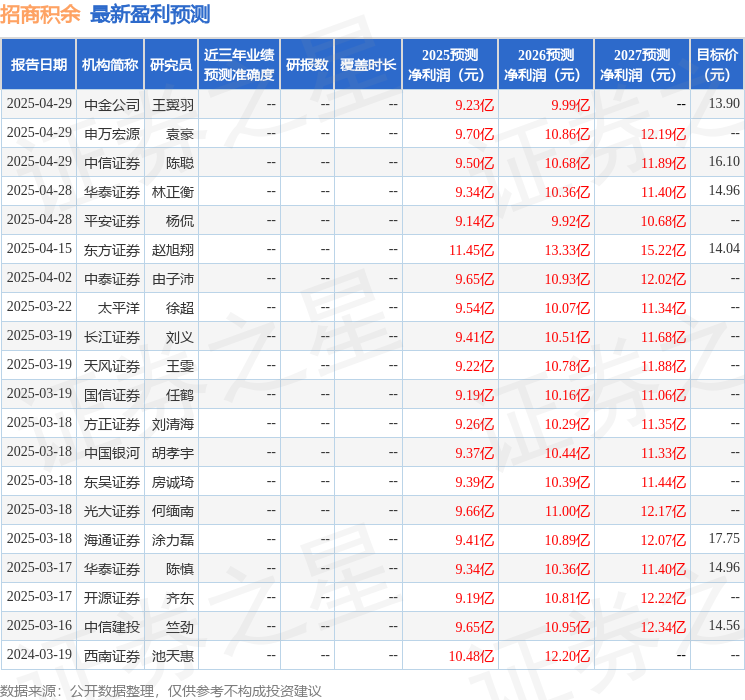The height and width of the screenshot is (700, 745).
Task: Click the 覆盖时长 column header
Action: [x=368, y=65]
